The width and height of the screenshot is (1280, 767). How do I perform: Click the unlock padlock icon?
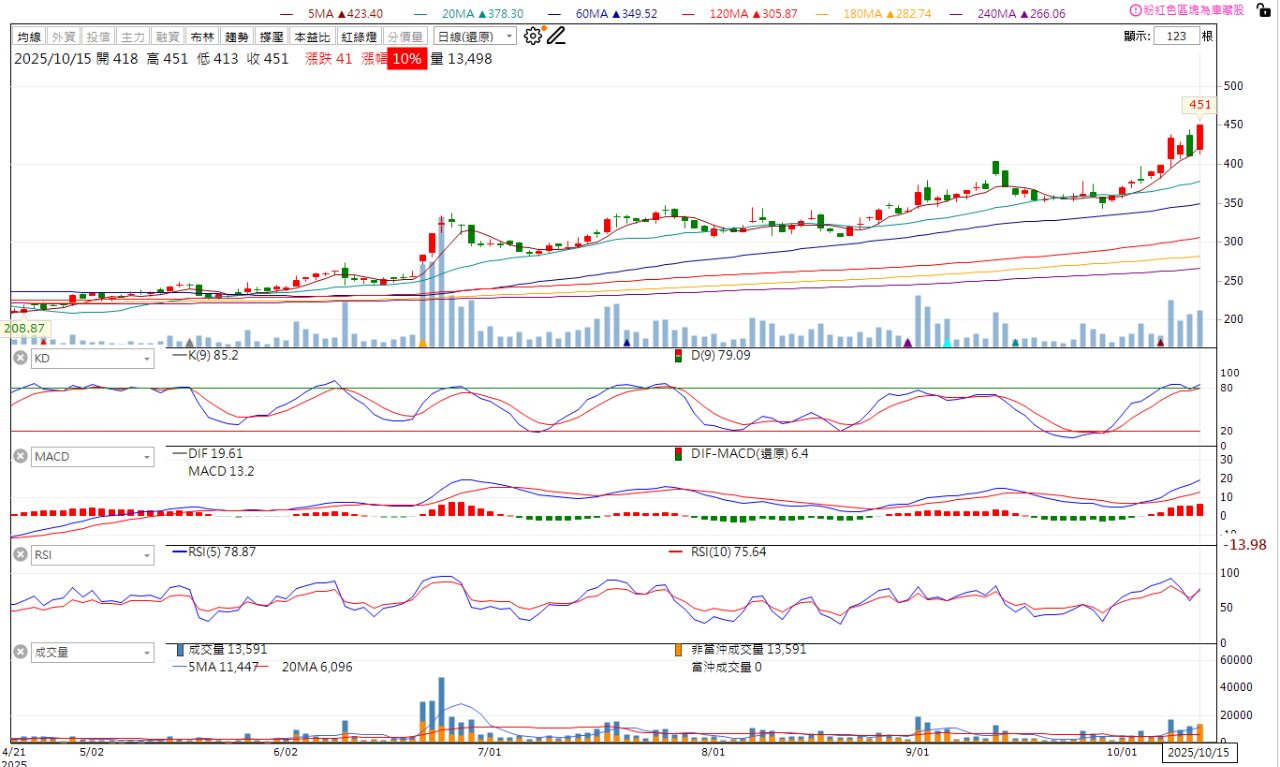click(1262, 10)
